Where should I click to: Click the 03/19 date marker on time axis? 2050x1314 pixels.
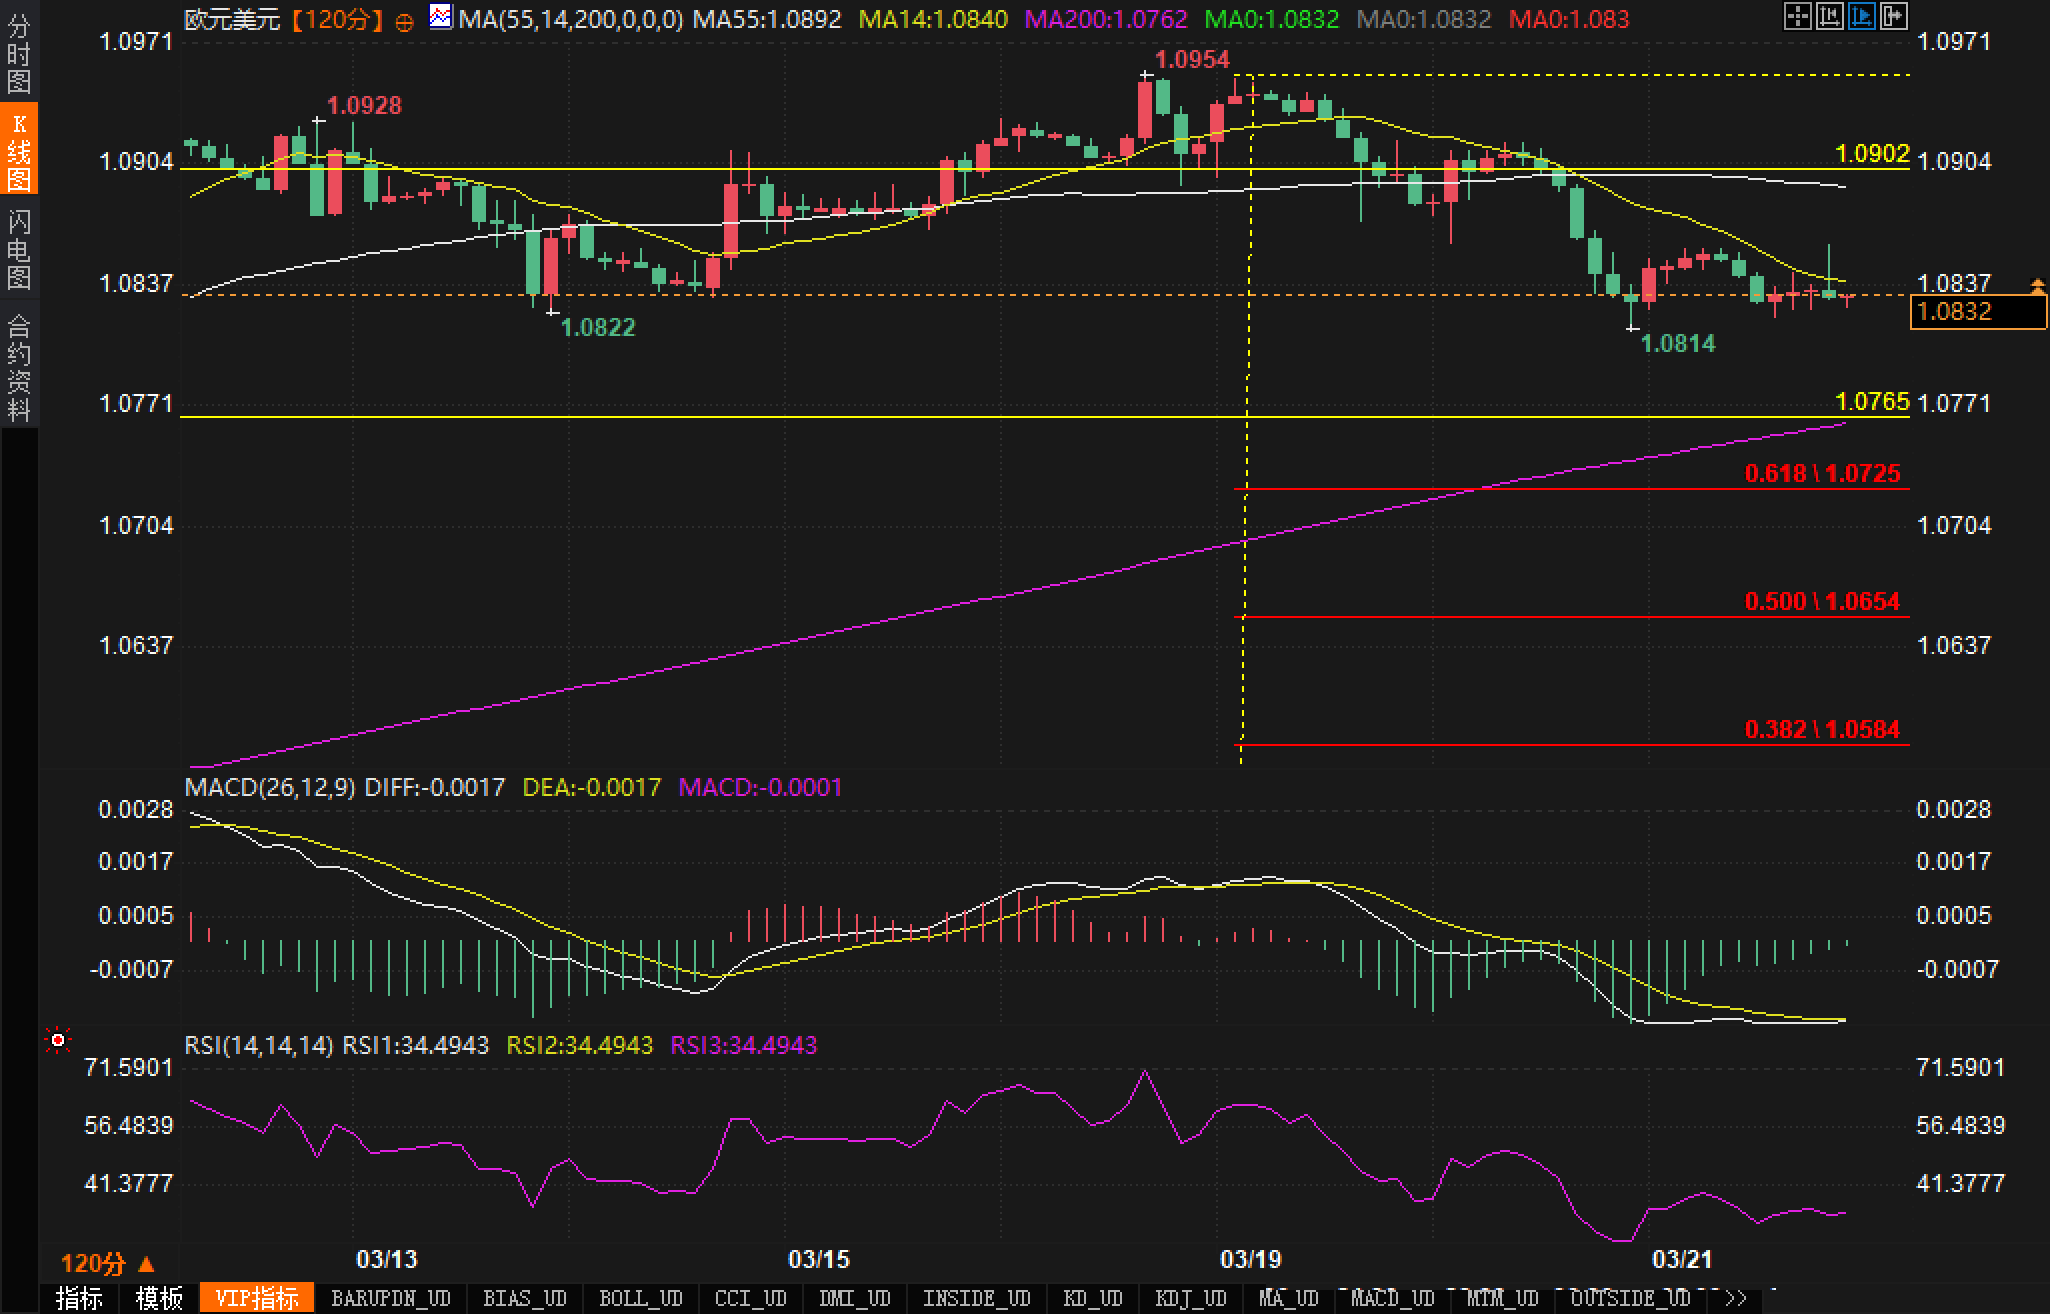1250,1259
